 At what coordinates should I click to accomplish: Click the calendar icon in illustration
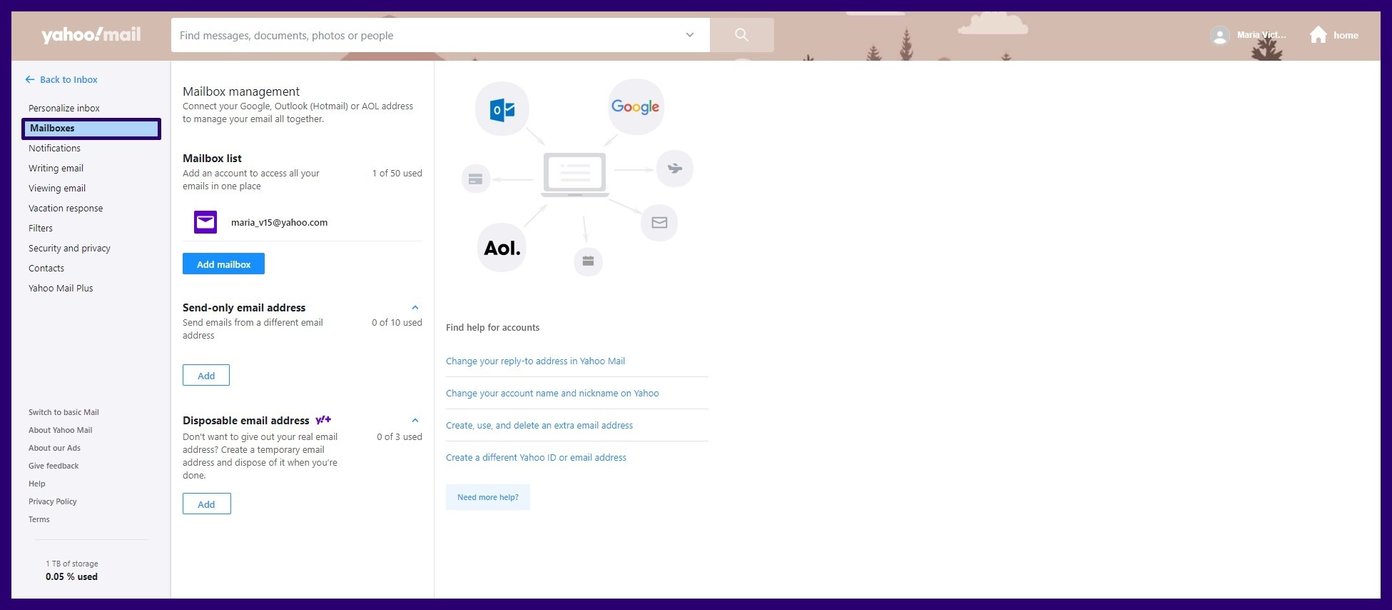click(588, 262)
